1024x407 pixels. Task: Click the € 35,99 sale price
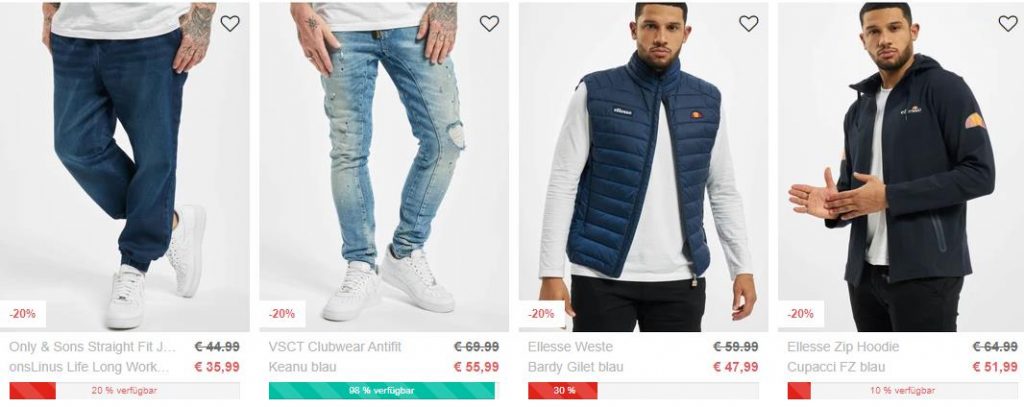[x=217, y=367]
